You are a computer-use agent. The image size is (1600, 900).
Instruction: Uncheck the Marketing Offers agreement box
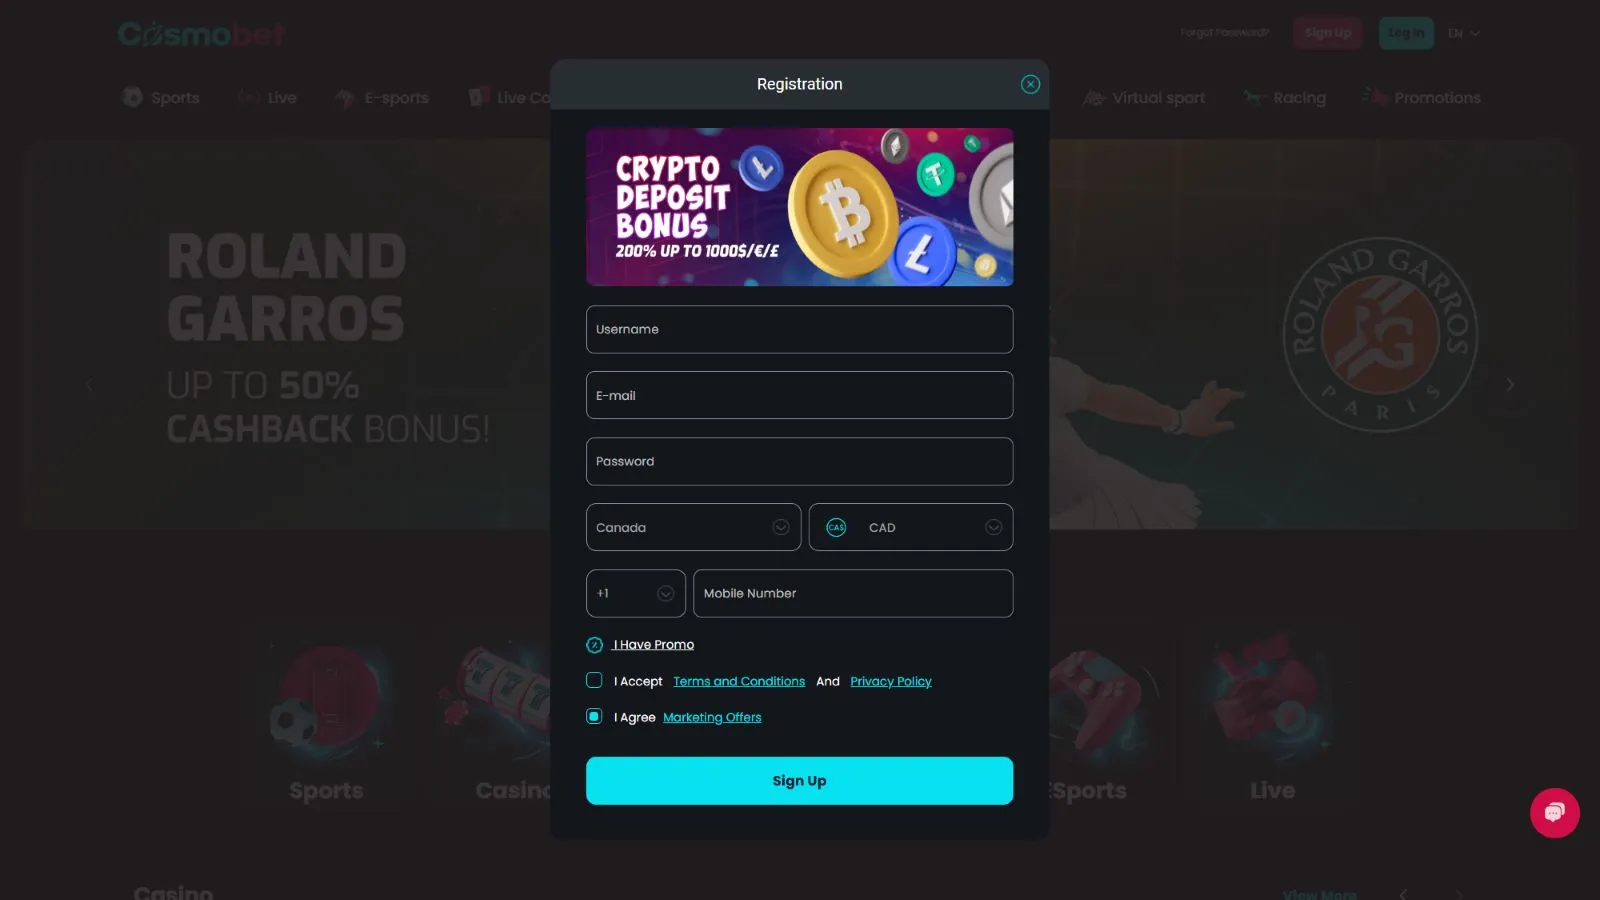point(594,717)
